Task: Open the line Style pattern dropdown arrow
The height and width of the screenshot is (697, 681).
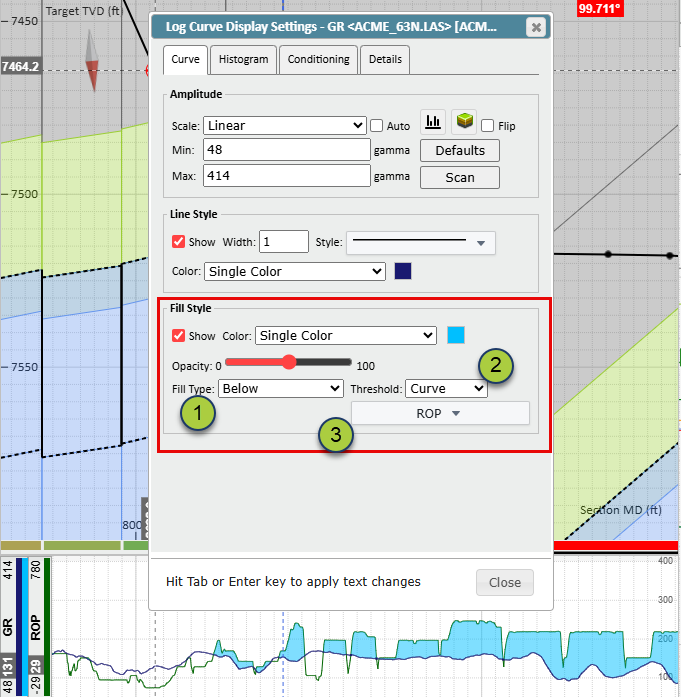Action: [481, 243]
